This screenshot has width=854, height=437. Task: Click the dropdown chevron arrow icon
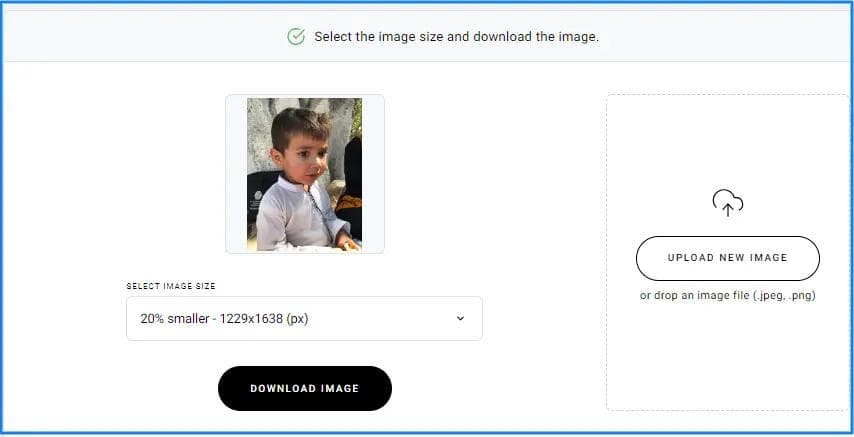[x=460, y=318]
